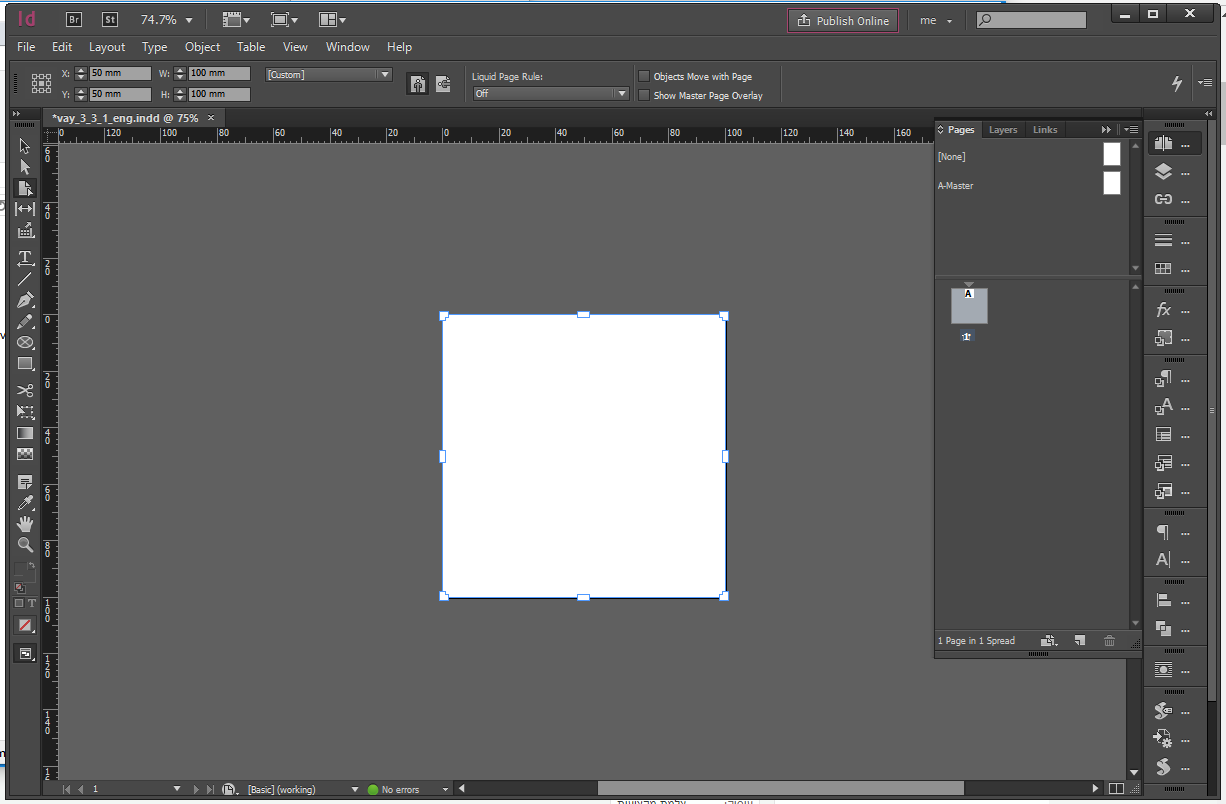Select the Free Transform tool
1226x804 pixels.
coord(25,411)
